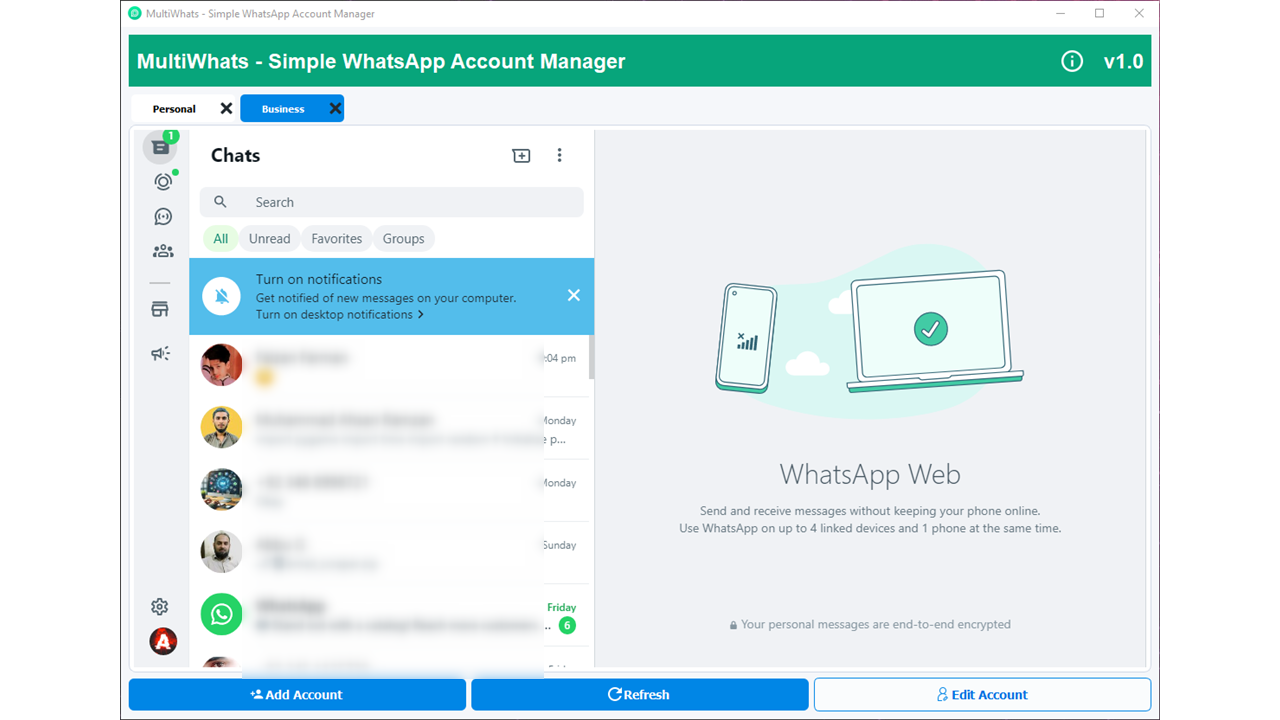View archived chats via the archive icon
The height and width of the screenshot is (720, 1280).
(x=160, y=309)
